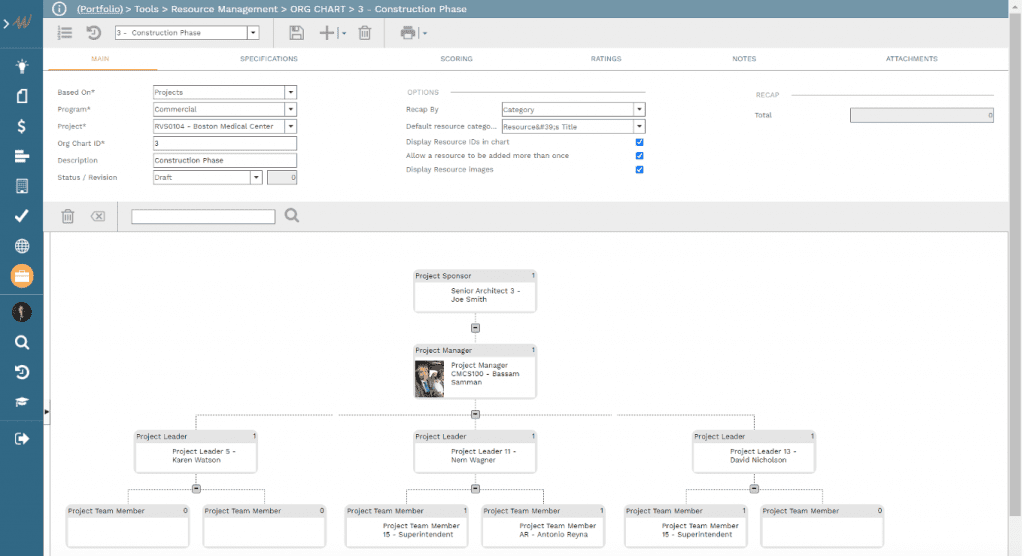Open the Program dropdown
1024x556 pixels.
pyautogui.click(x=291, y=109)
